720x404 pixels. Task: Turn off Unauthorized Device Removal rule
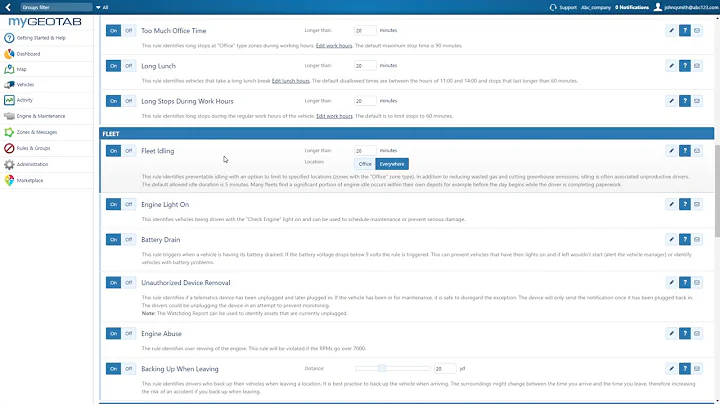[x=129, y=283]
